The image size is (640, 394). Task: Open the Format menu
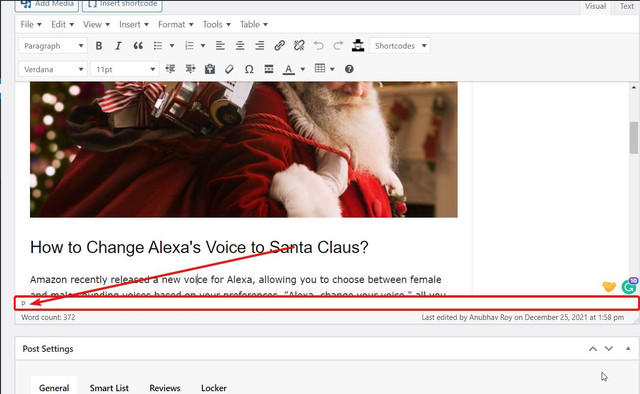click(176, 24)
